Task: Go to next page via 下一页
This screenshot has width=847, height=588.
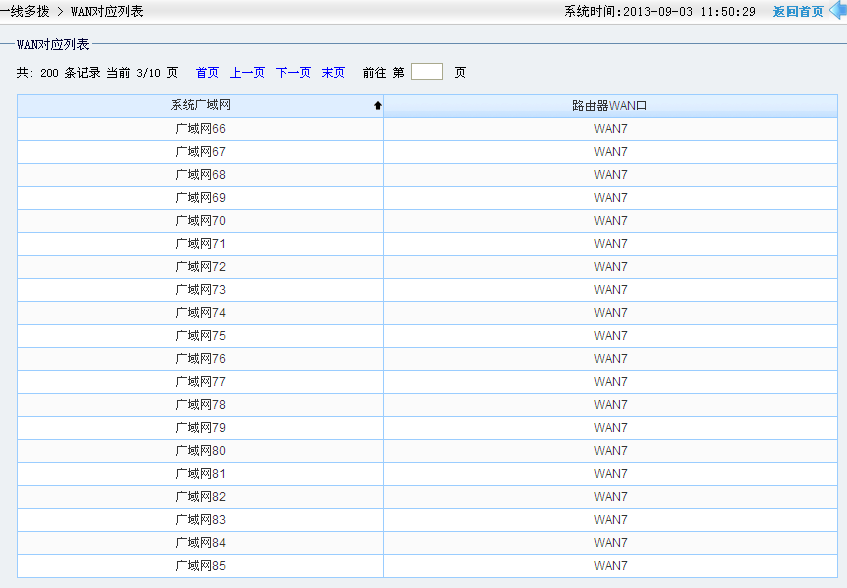Action: pos(293,73)
